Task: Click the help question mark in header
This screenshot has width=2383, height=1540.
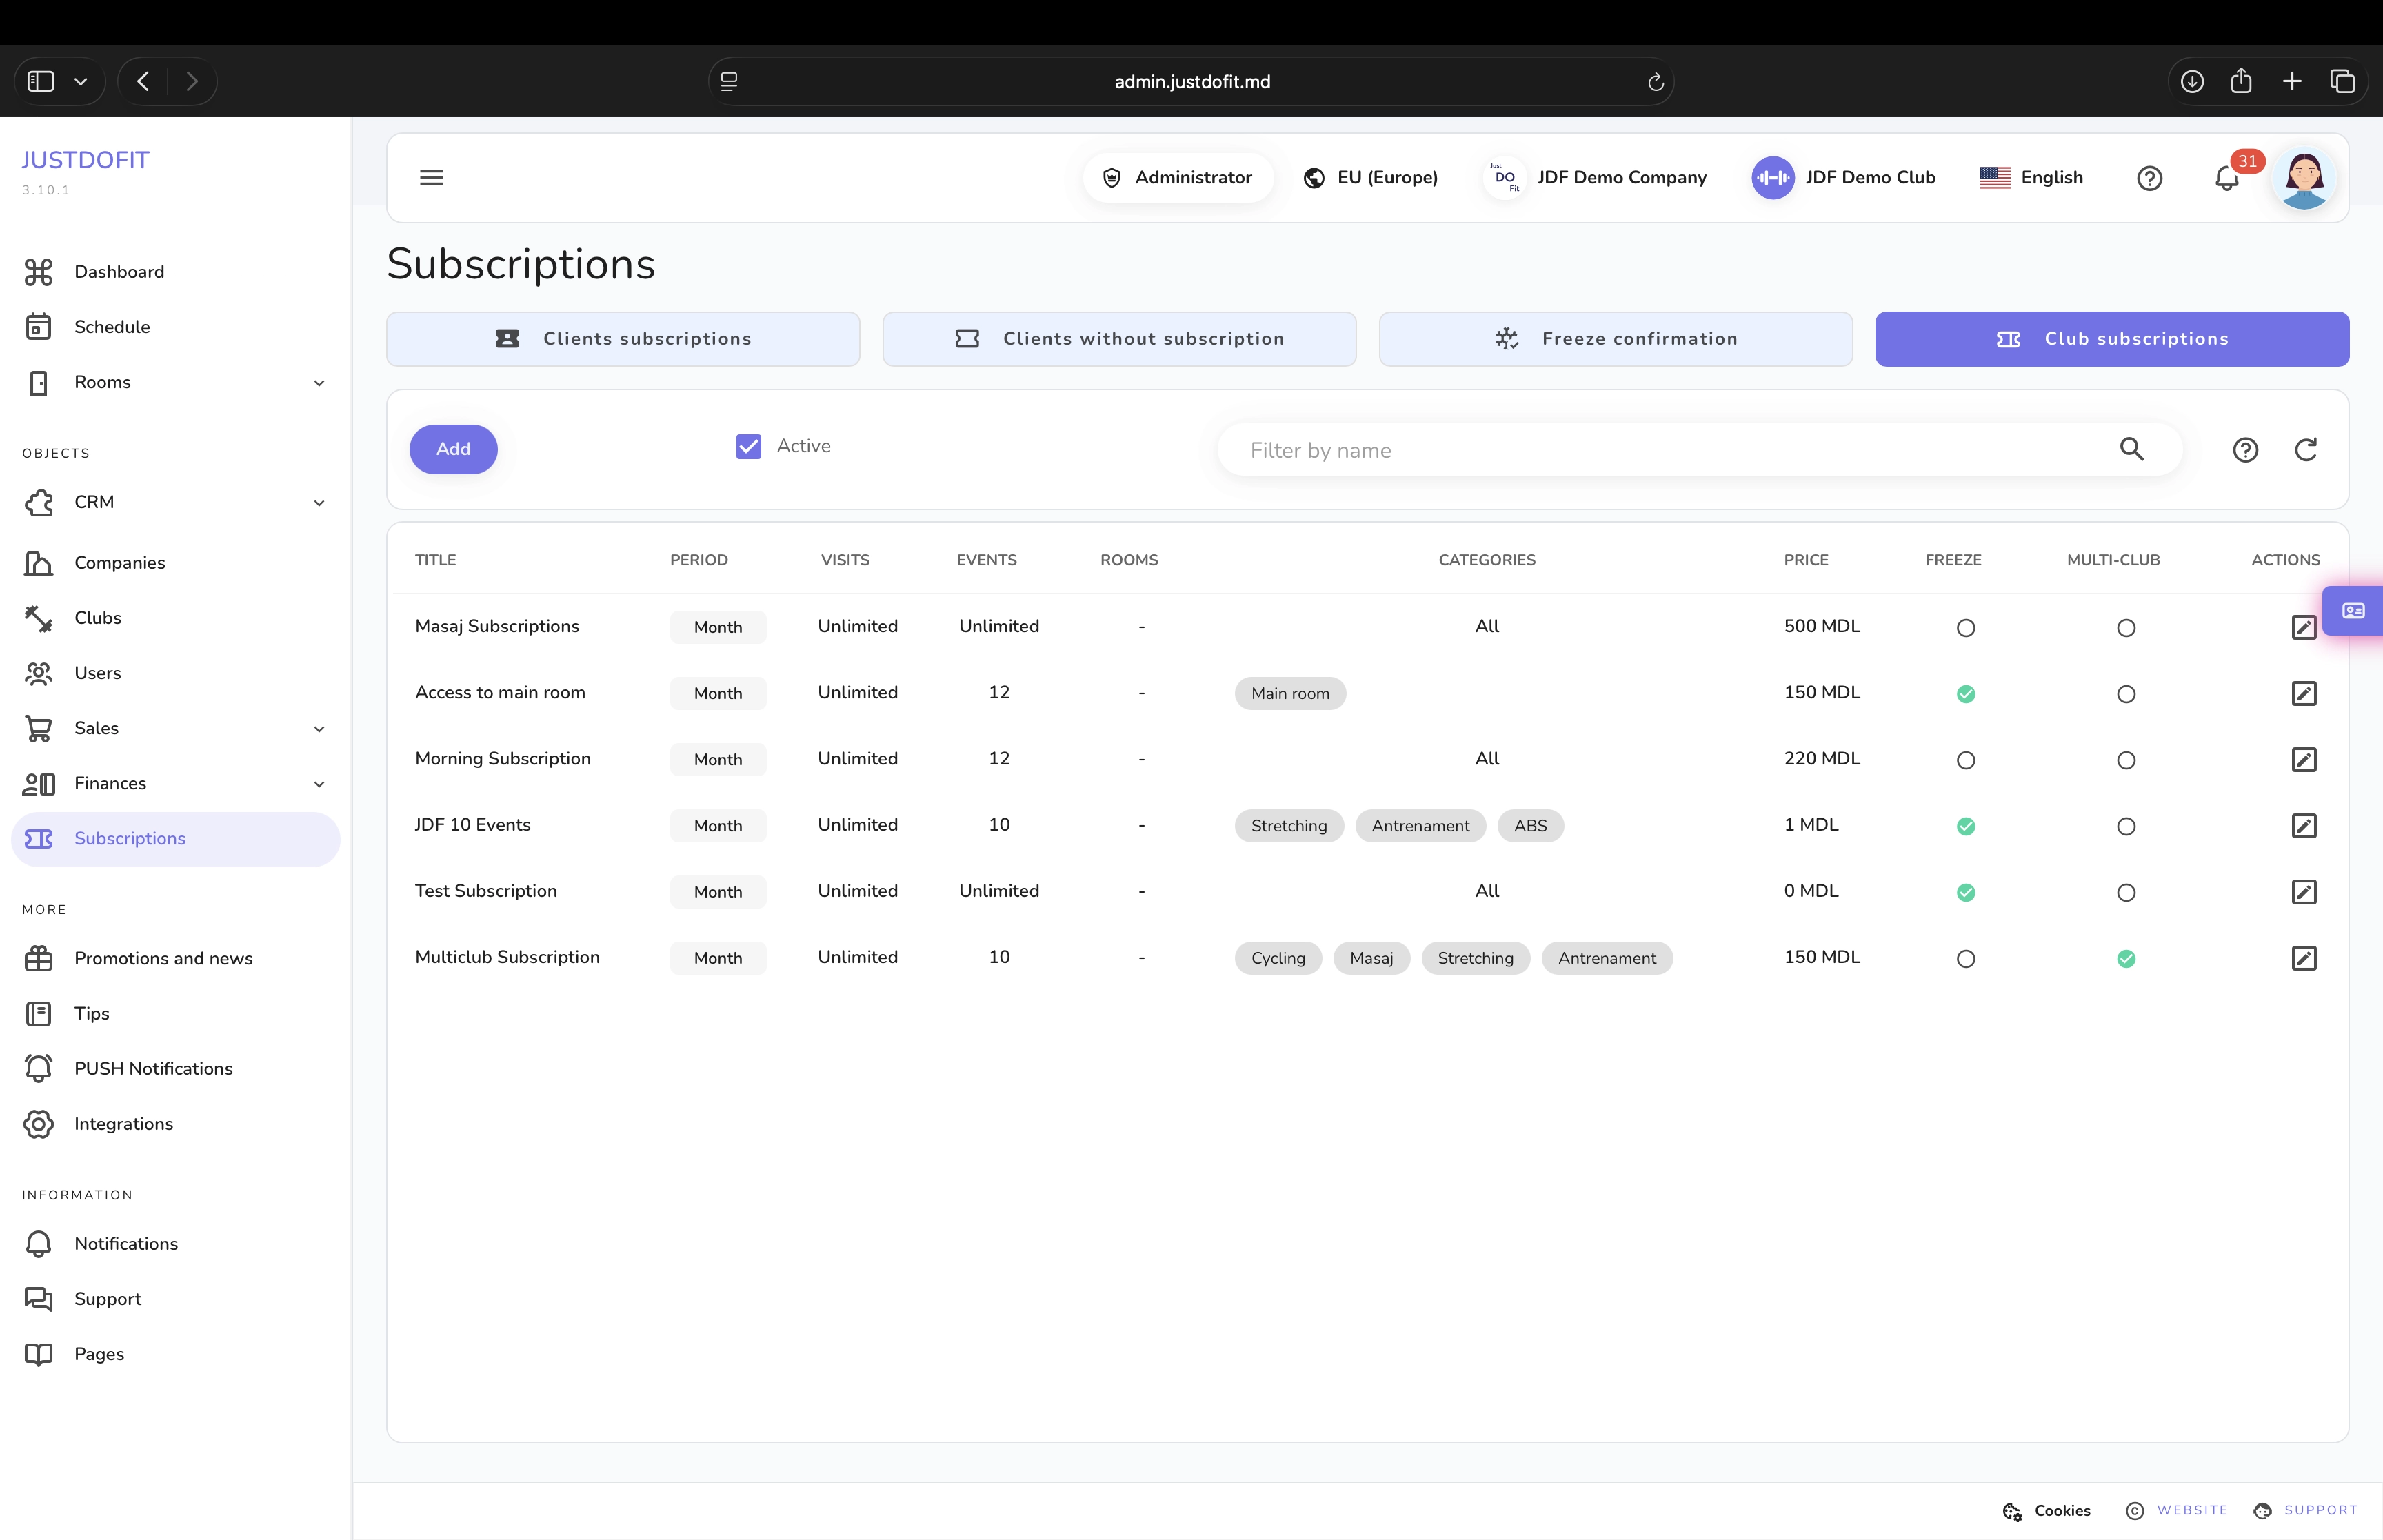Action: [x=2149, y=178]
